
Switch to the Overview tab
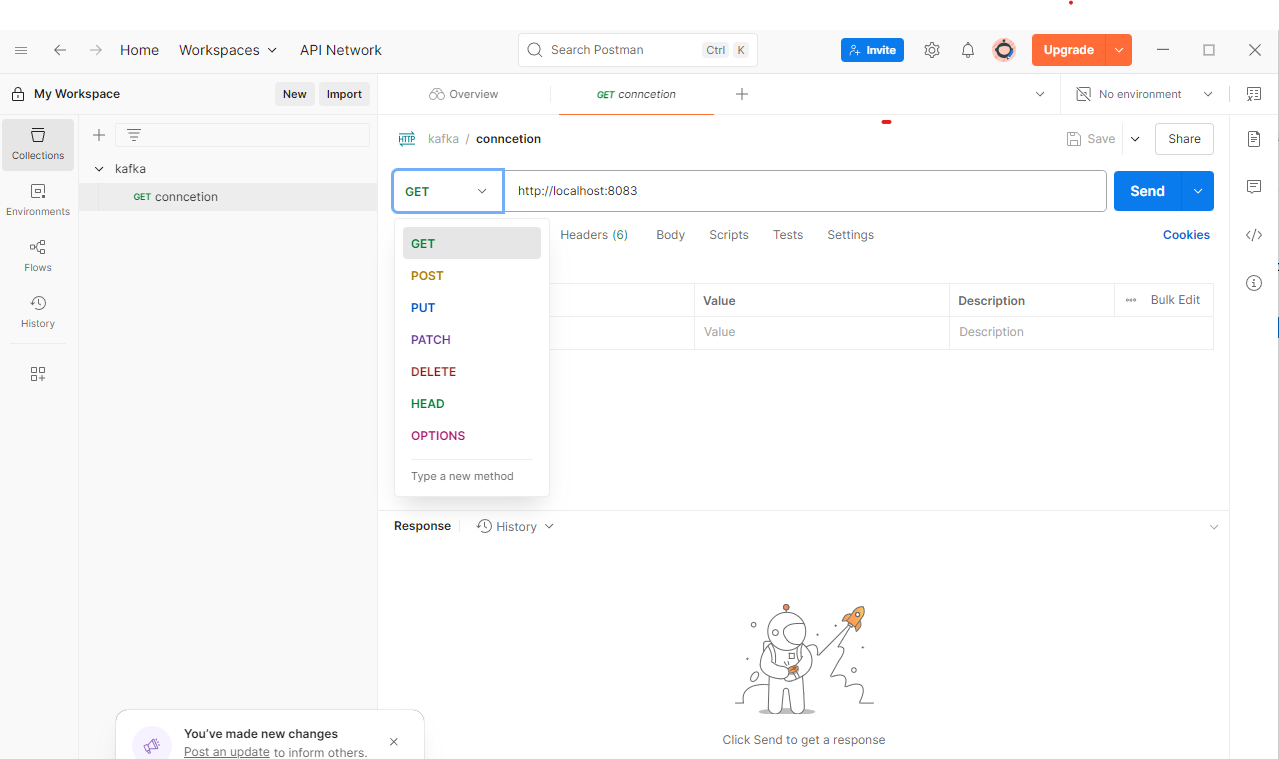click(x=464, y=94)
